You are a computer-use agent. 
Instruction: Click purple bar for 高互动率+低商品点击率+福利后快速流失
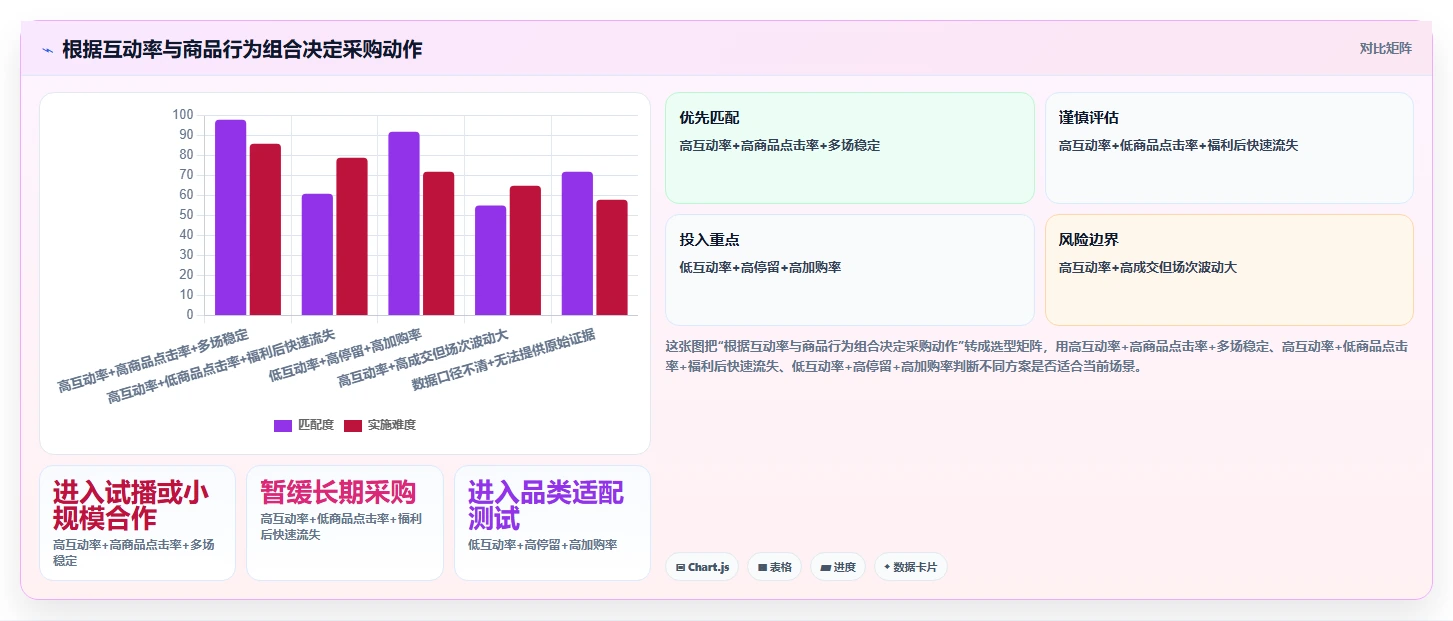[x=317, y=254]
